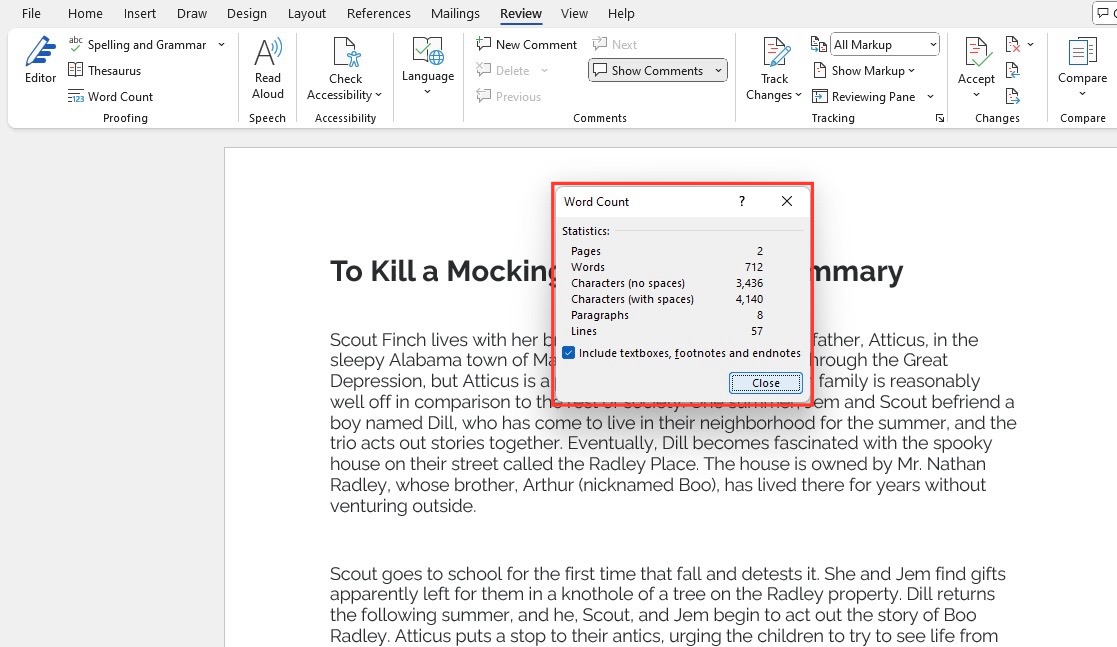Click the Close button in Word Count dialog
Screen dimensions: 1117x647
pyautogui.click(x=766, y=383)
